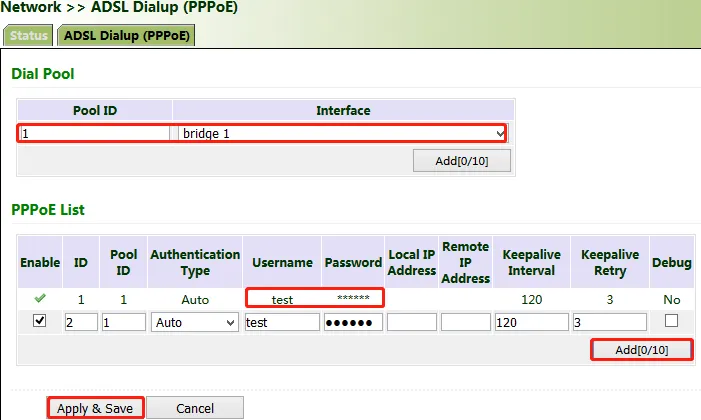The image size is (701, 420).
Task: Click the Keepalive Interval field showing 120
Action: tap(532, 322)
